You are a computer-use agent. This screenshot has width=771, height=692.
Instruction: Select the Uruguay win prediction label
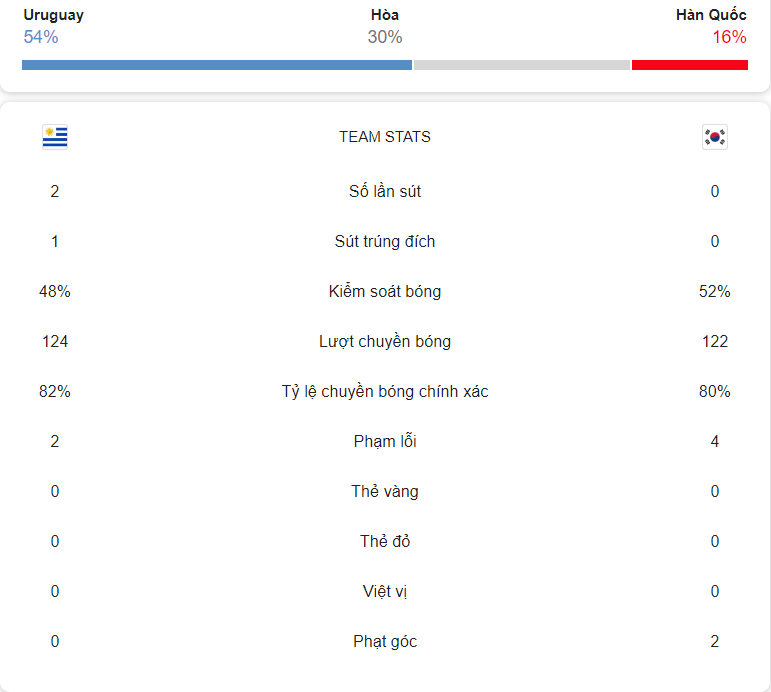pyautogui.click(x=54, y=15)
